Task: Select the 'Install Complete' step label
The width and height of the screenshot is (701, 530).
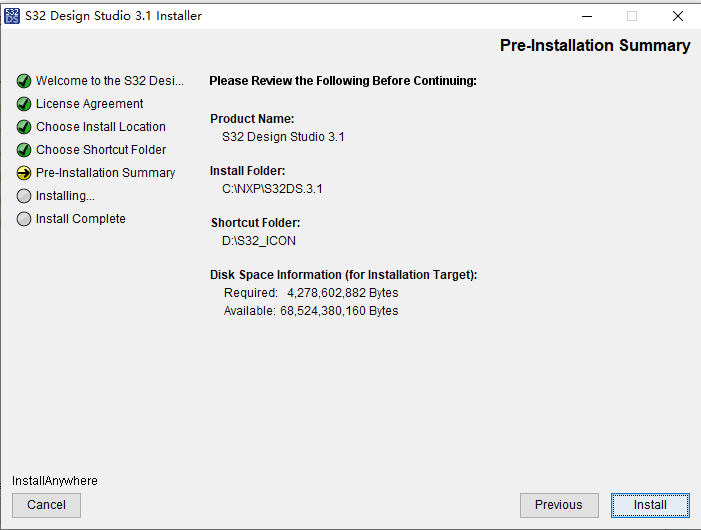Action: point(80,219)
